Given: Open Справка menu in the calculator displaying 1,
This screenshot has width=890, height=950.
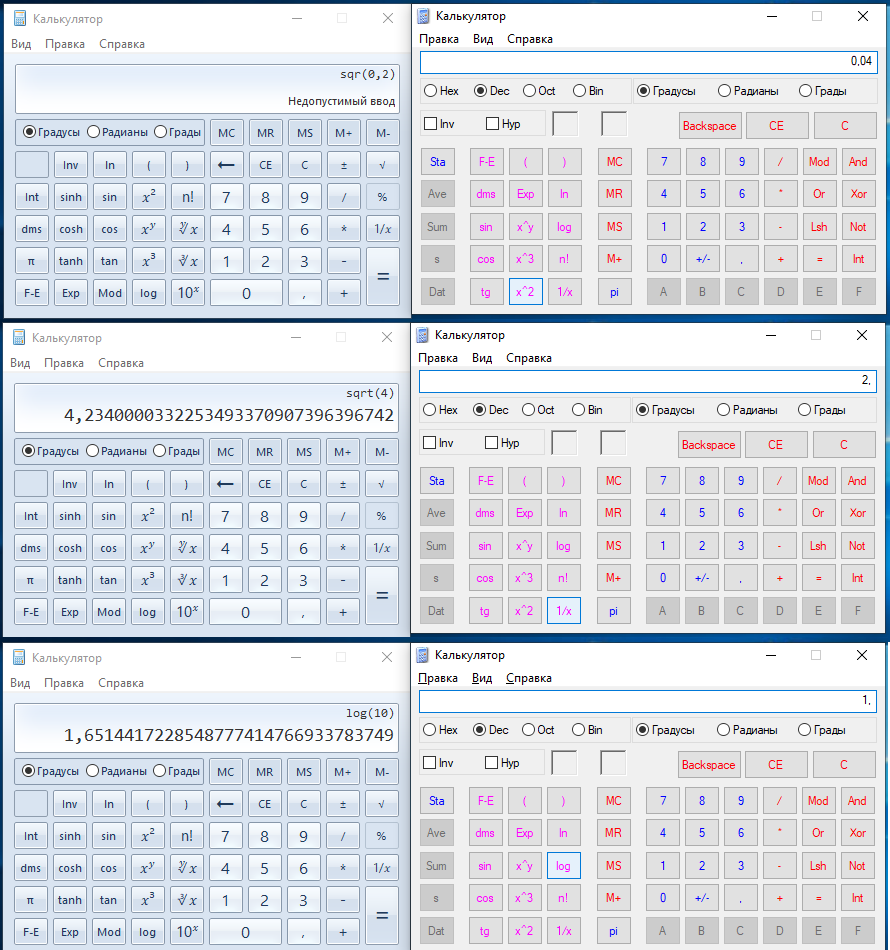Looking at the screenshot, I should point(529,678).
